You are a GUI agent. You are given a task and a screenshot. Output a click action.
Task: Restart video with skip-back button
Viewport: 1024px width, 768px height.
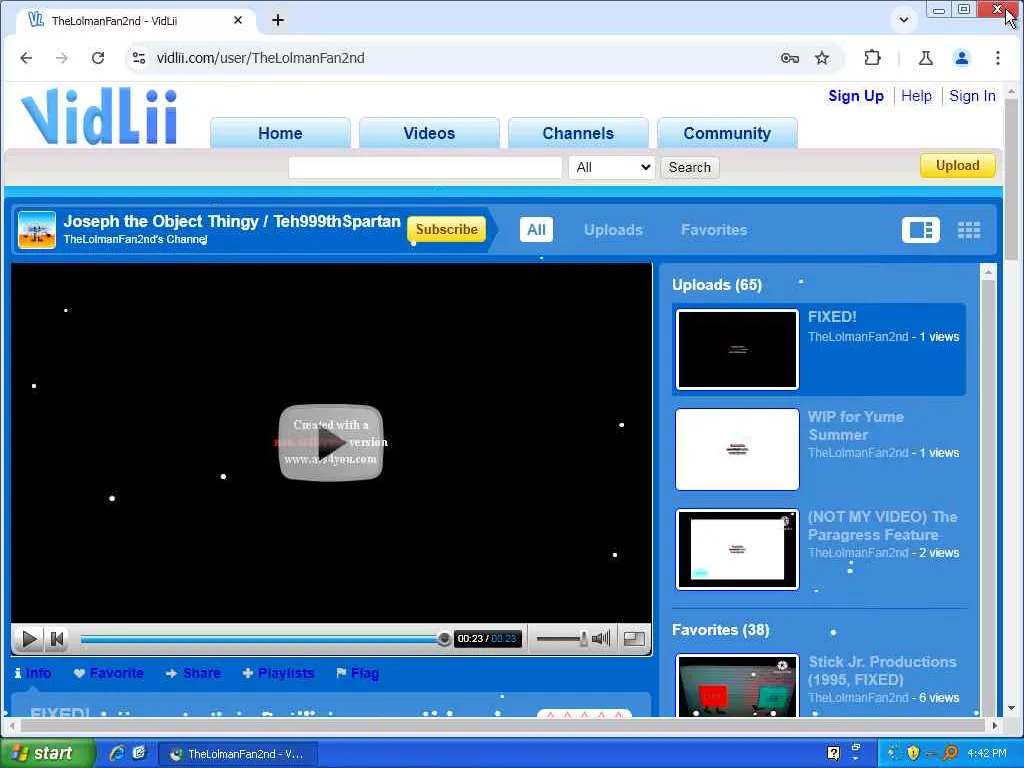[x=57, y=639]
